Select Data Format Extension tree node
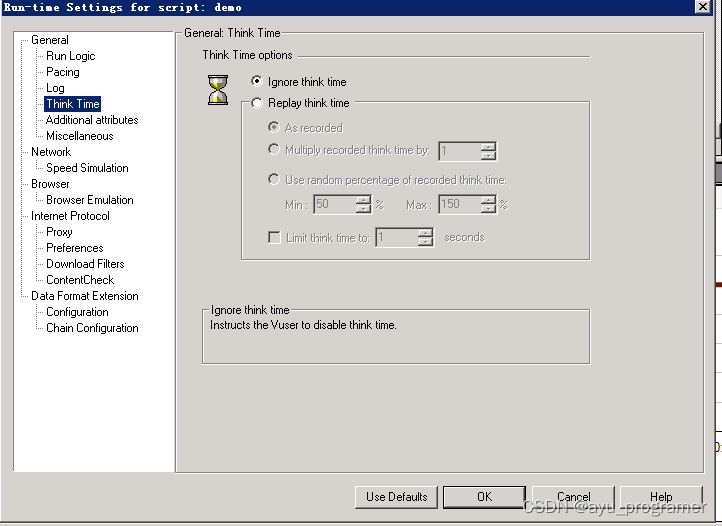 tap(85, 296)
